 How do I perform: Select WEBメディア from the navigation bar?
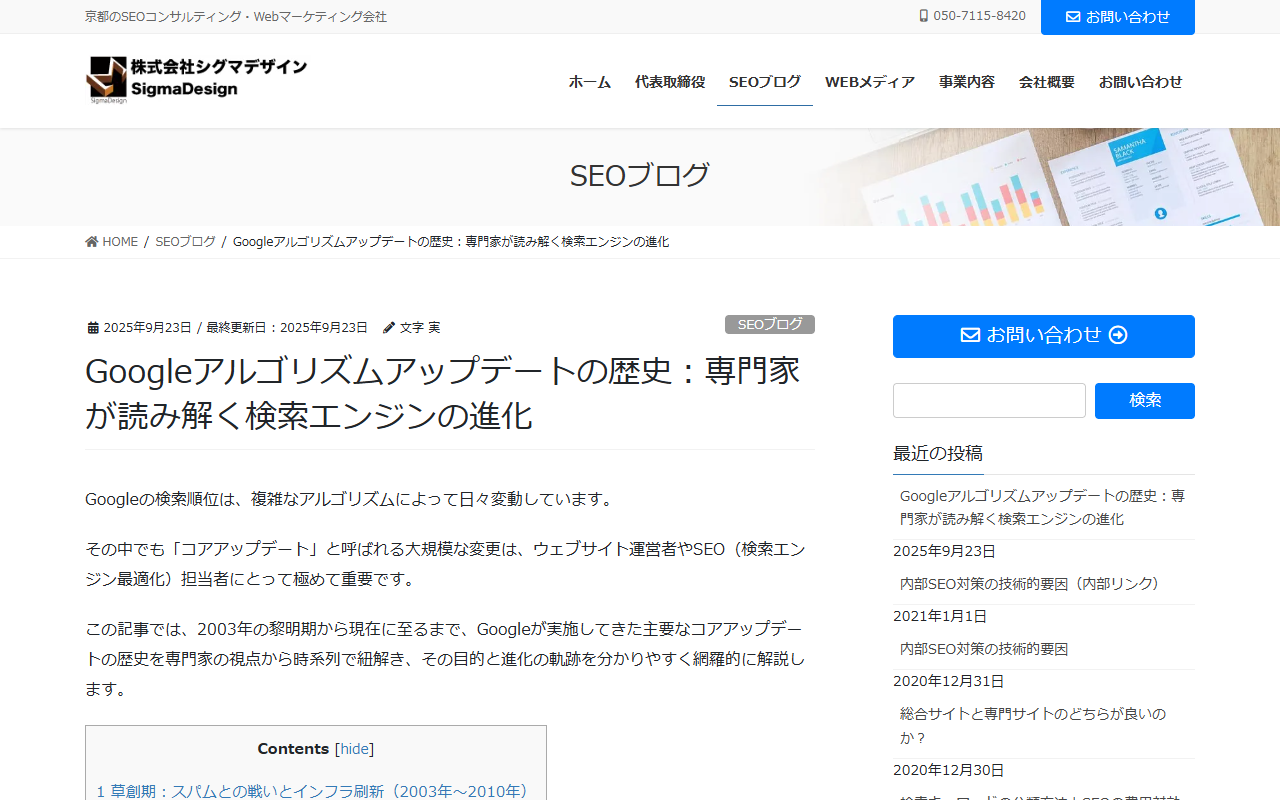pyautogui.click(x=870, y=82)
